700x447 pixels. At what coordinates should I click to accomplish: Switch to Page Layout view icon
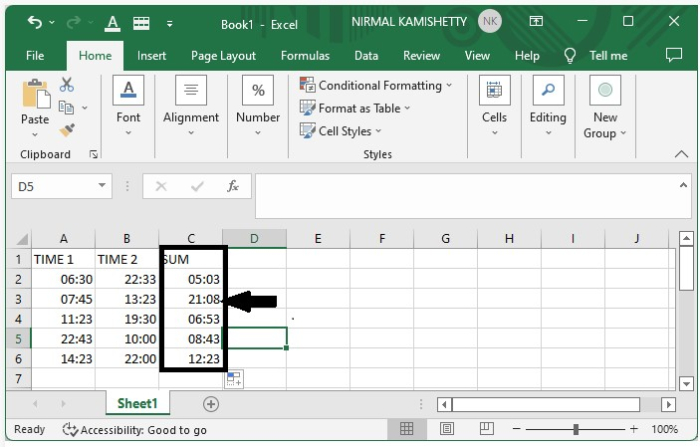(x=447, y=429)
